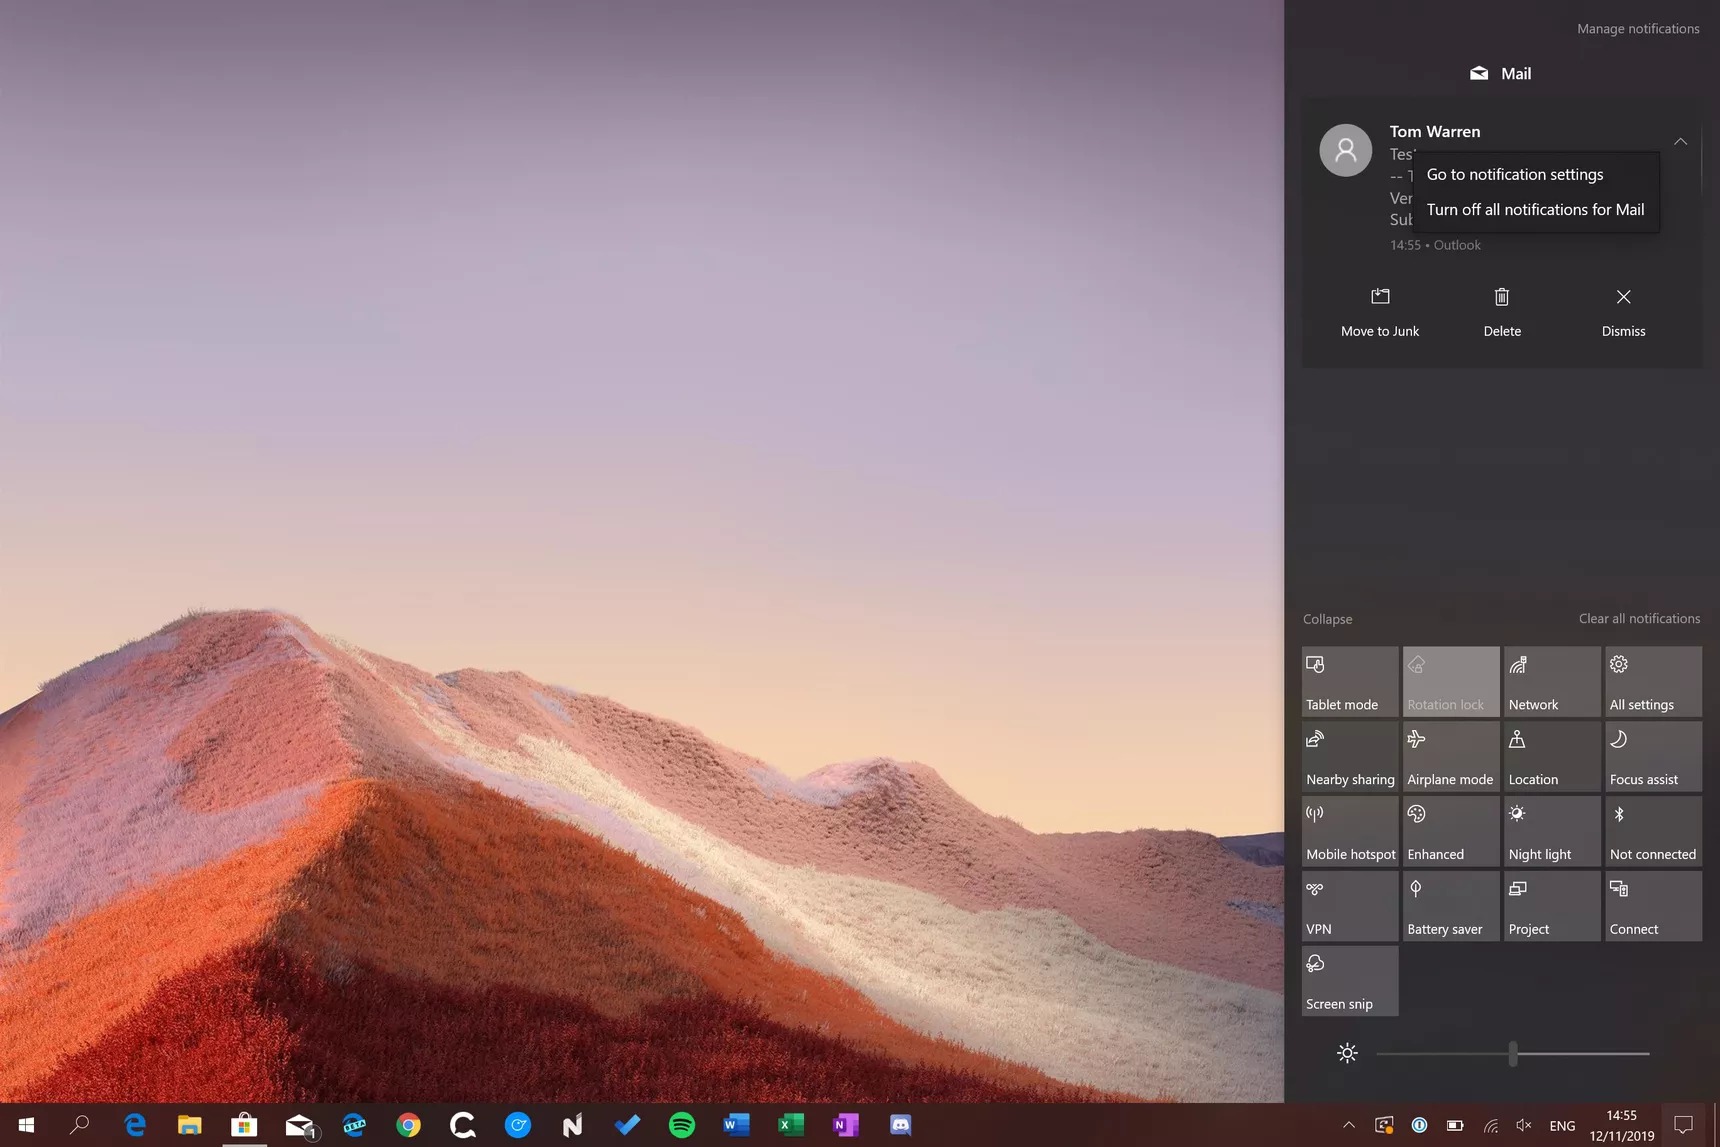This screenshot has height=1147, width=1720.
Task: Enable Night light
Action: click(x=1551, y=831)
